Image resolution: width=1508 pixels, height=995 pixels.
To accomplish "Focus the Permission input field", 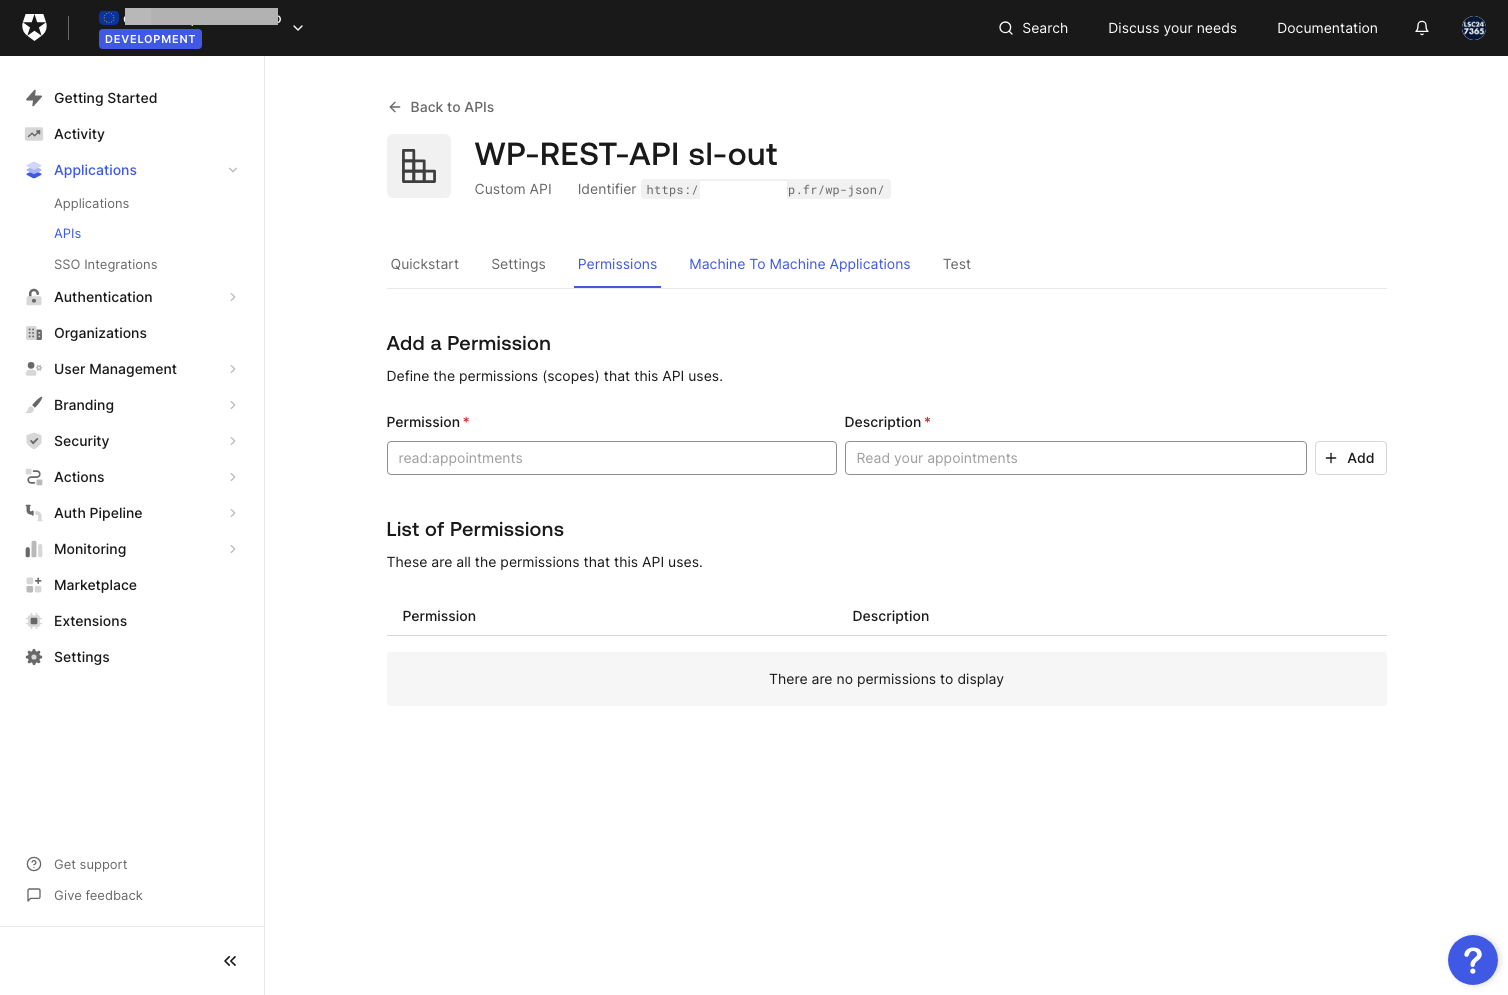I will pos(612,458).
